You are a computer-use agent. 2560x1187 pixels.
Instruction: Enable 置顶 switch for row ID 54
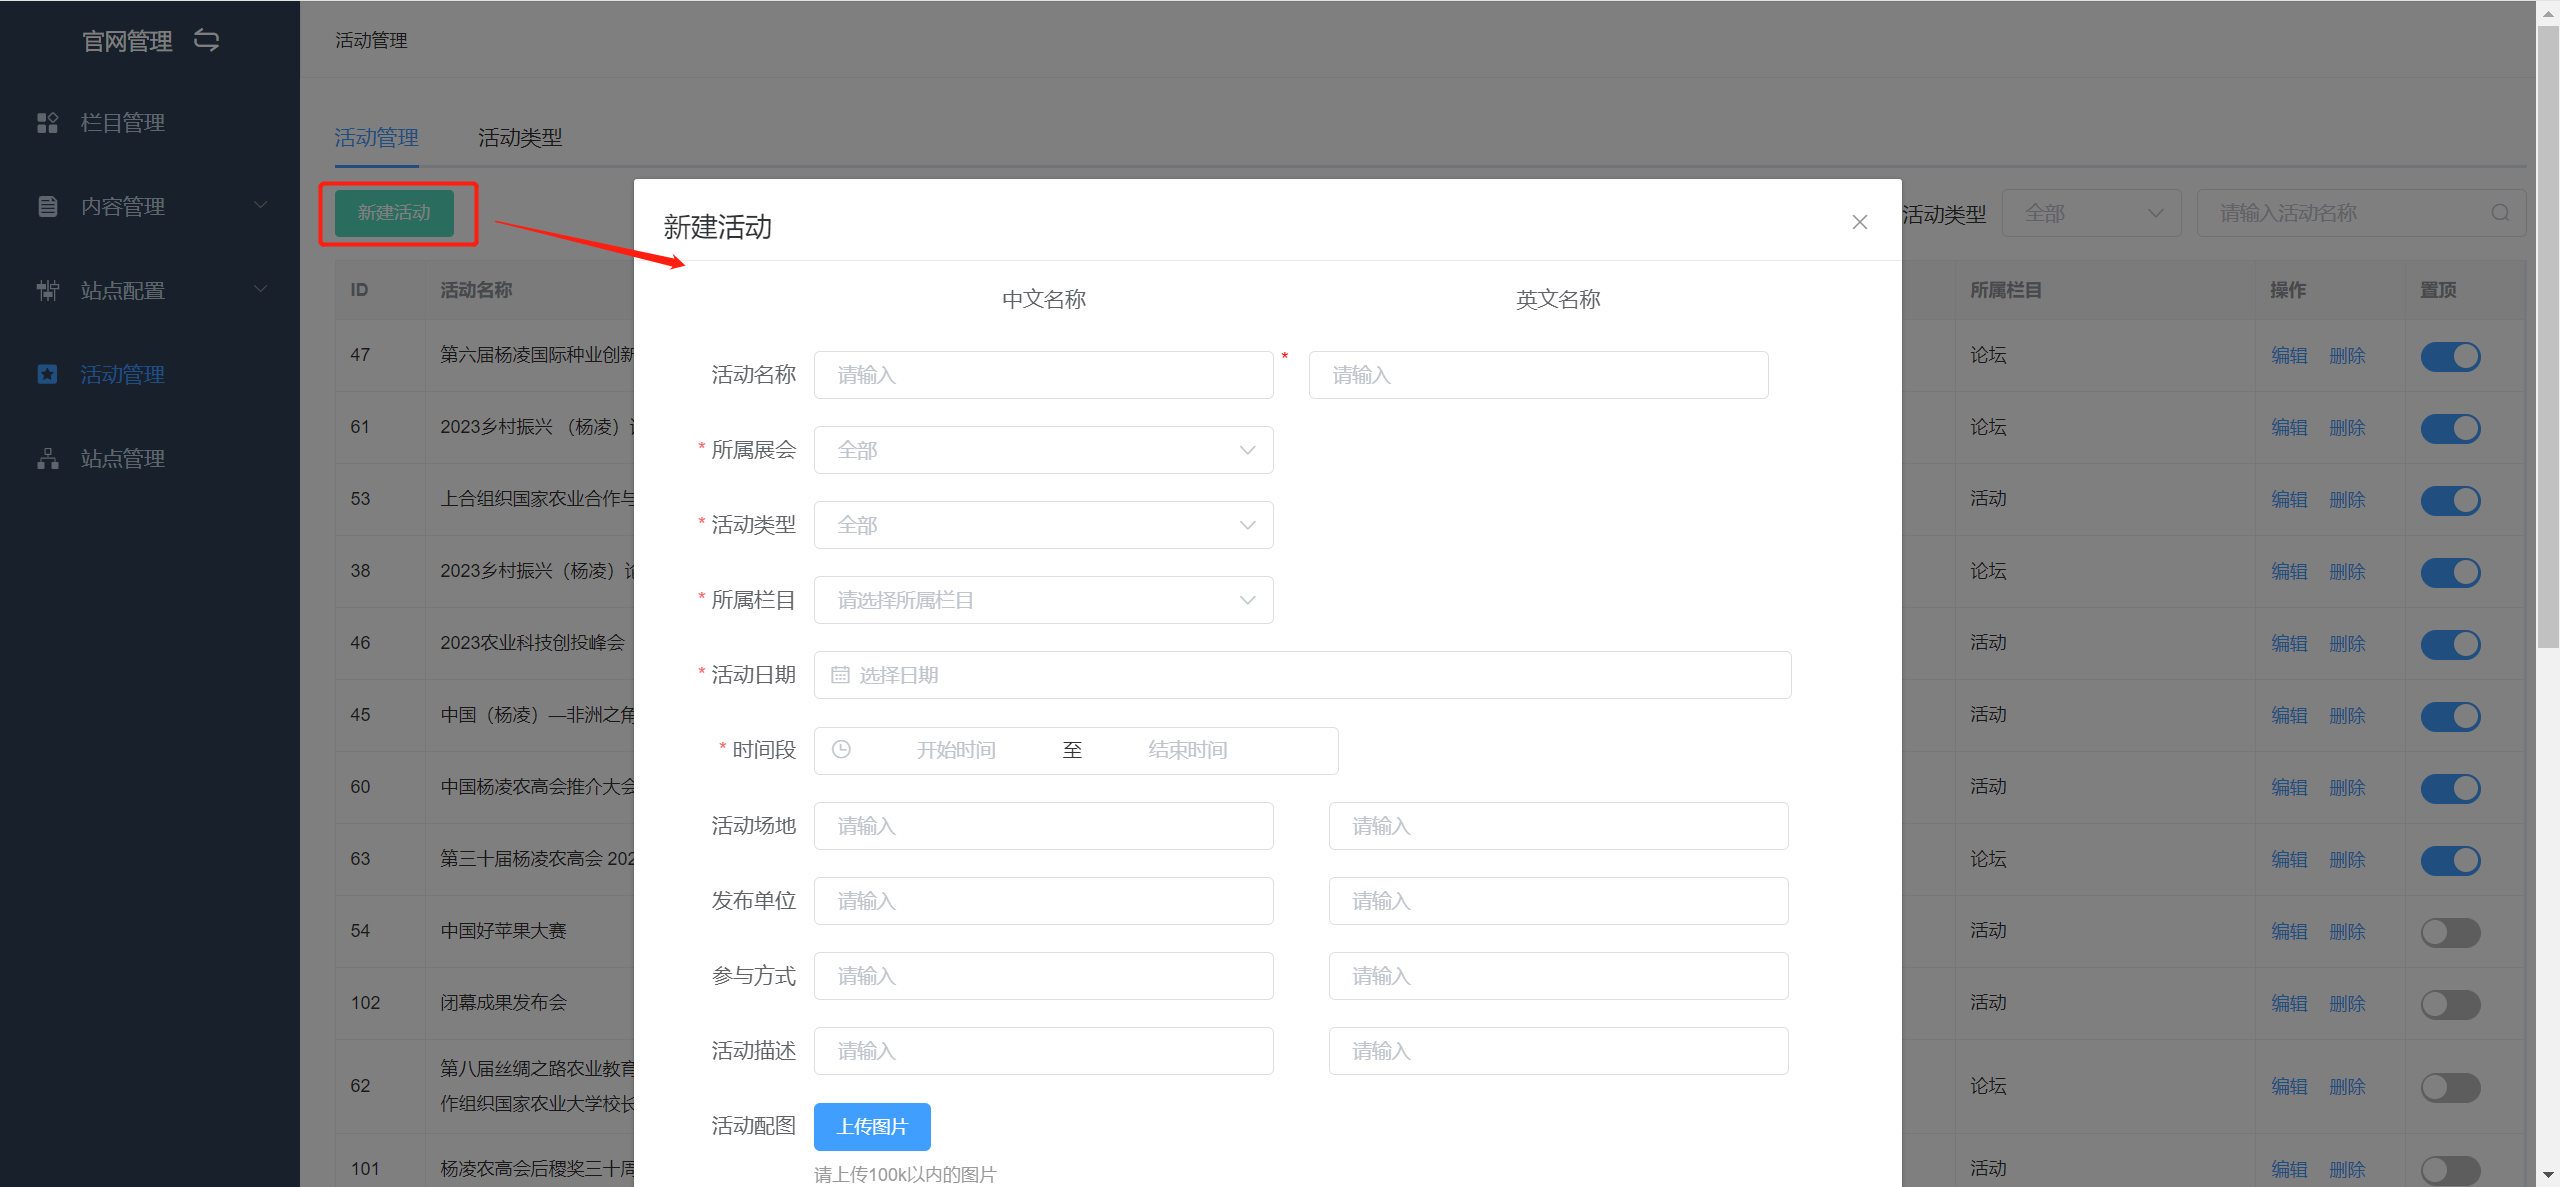coord(2449,932)
